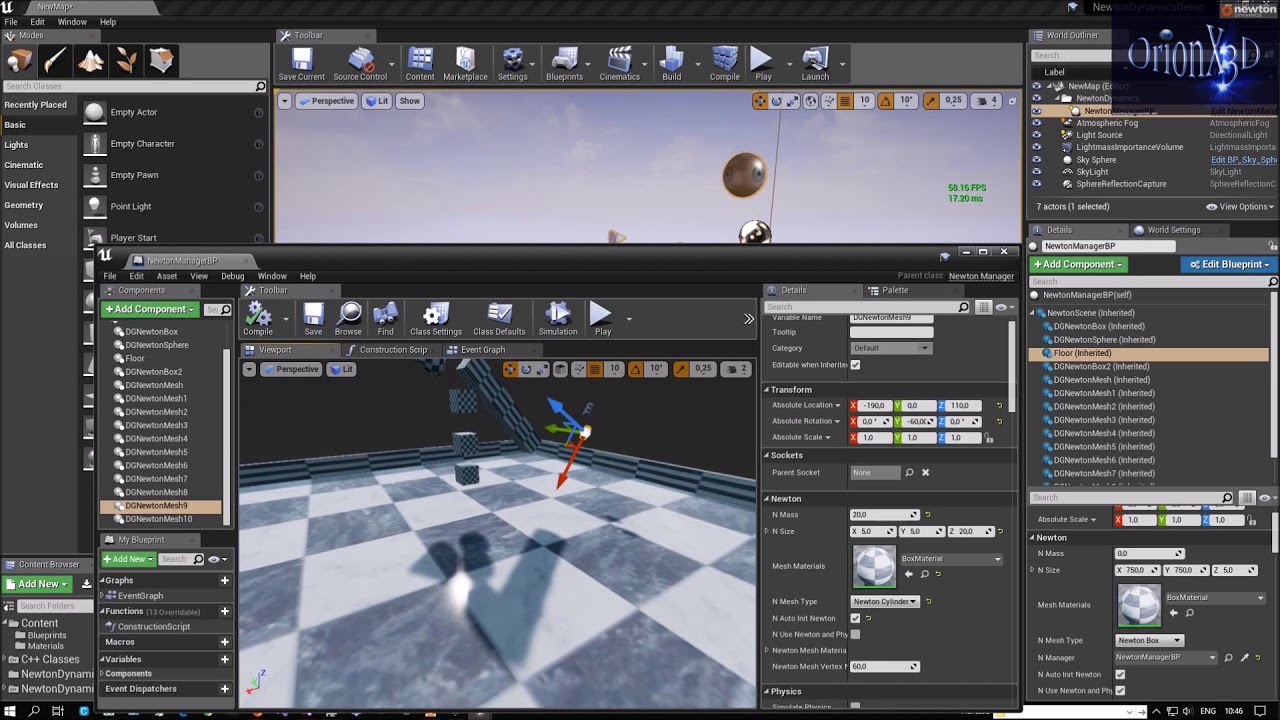Screen dimensions: 1280x720
Task: Click Simulation in blueprint toolbar
Action: coord(558,319)
